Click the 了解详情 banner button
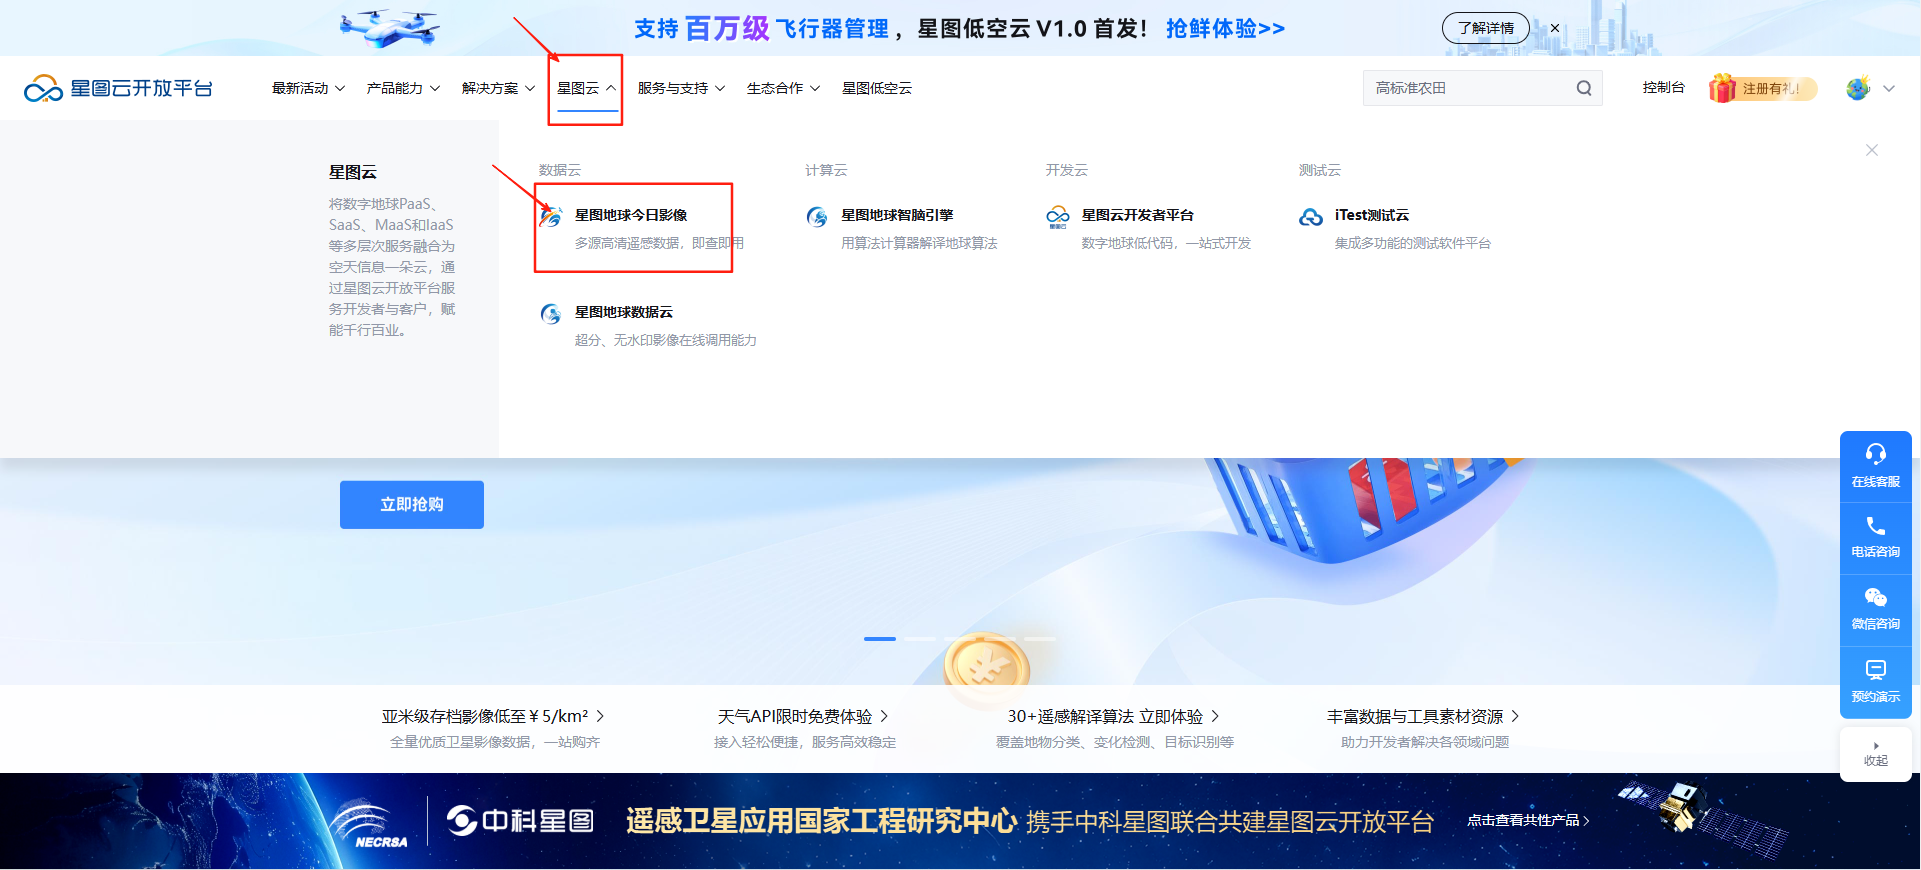 [1485, 28]
